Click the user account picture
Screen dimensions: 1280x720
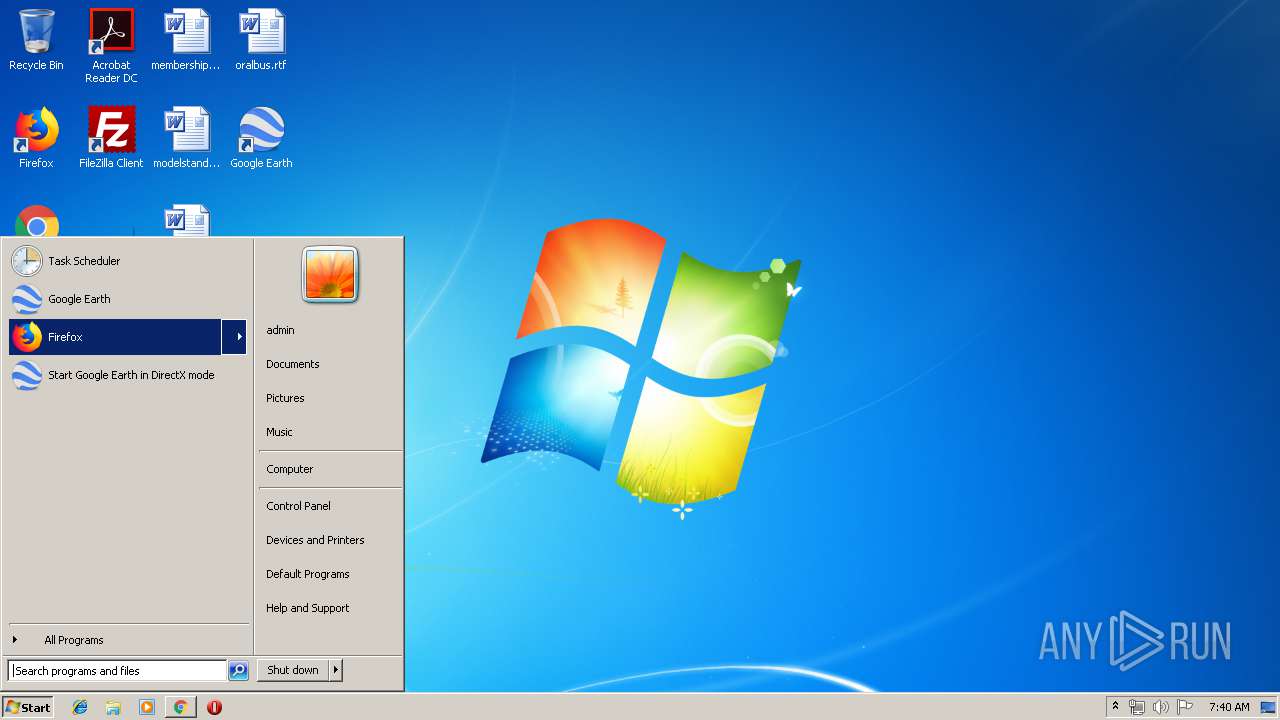tap(330, 274)
